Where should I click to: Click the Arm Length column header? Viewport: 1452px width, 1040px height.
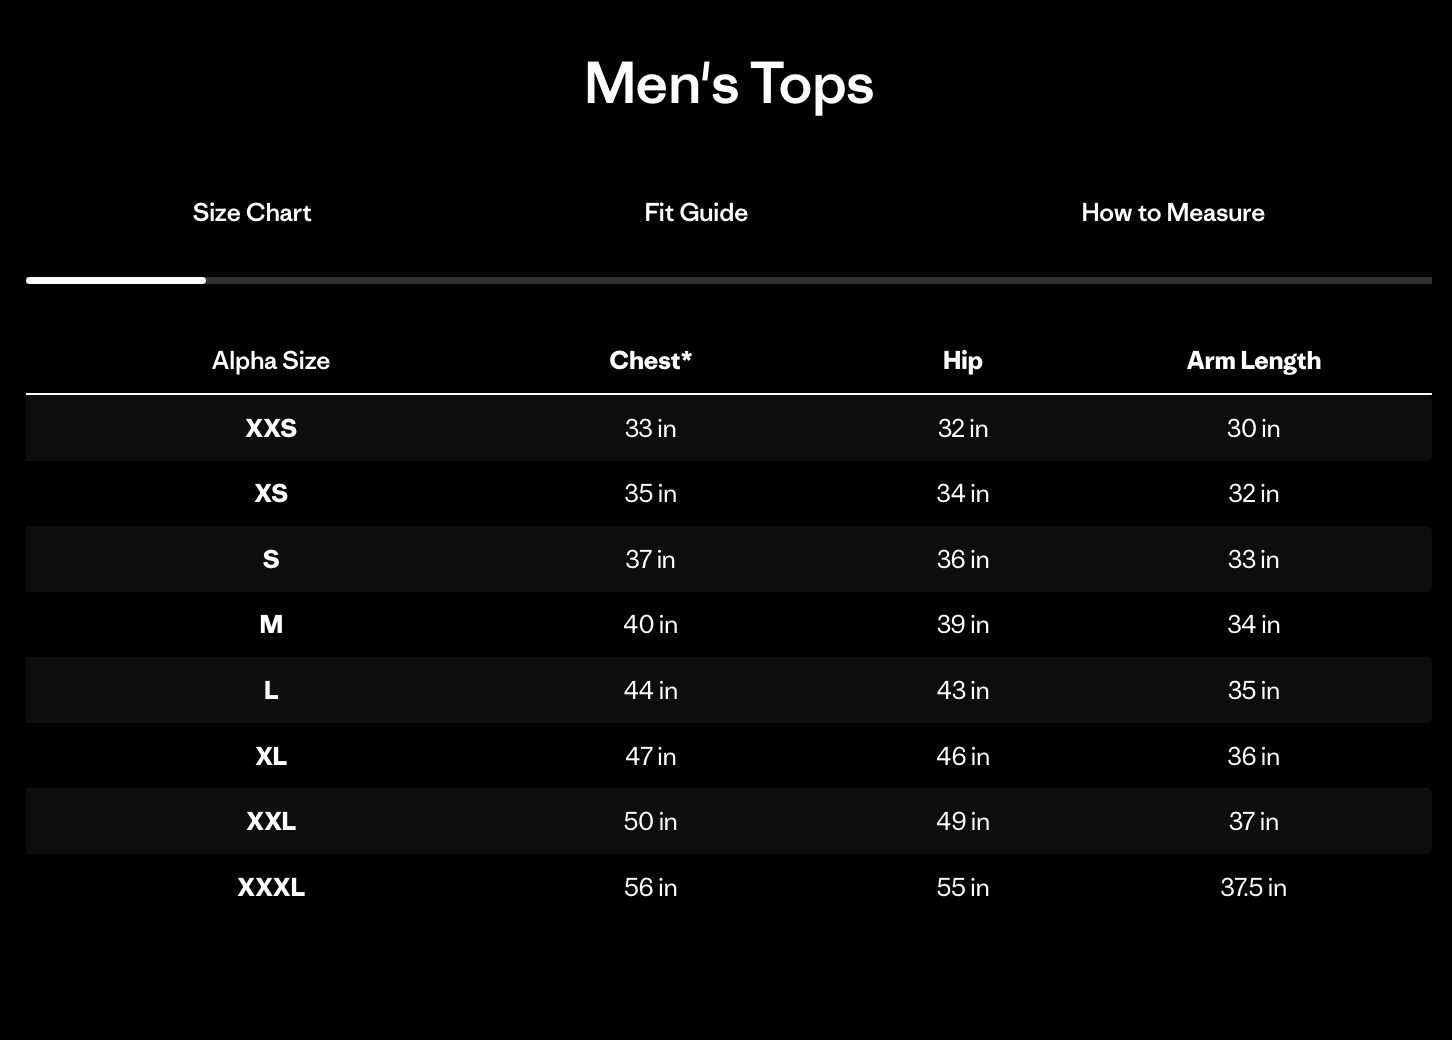(1253, 360)
